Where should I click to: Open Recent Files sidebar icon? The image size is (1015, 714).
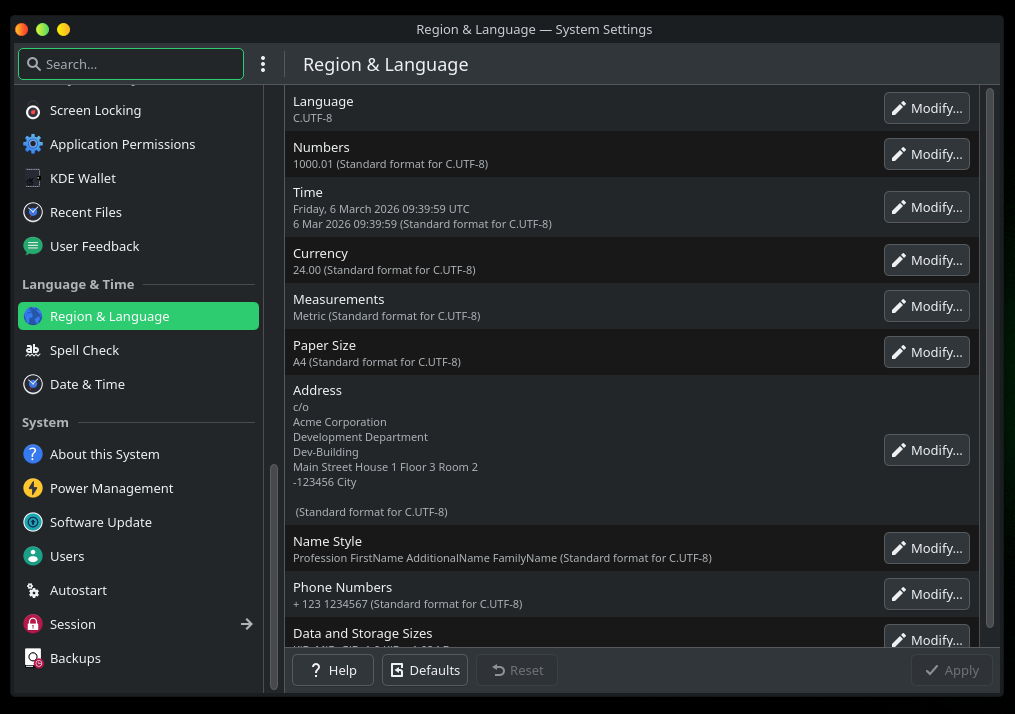pos(33,213)
